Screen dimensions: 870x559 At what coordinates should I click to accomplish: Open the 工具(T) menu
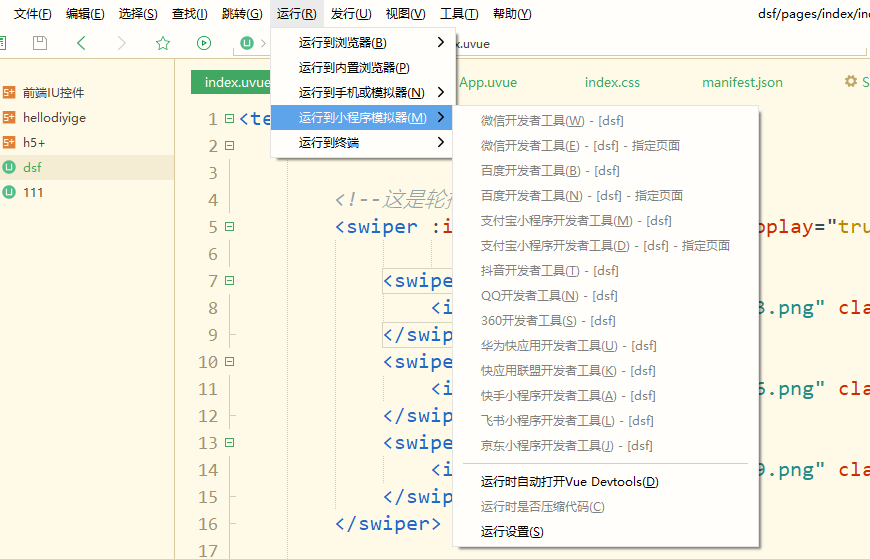tap(459, 14)
